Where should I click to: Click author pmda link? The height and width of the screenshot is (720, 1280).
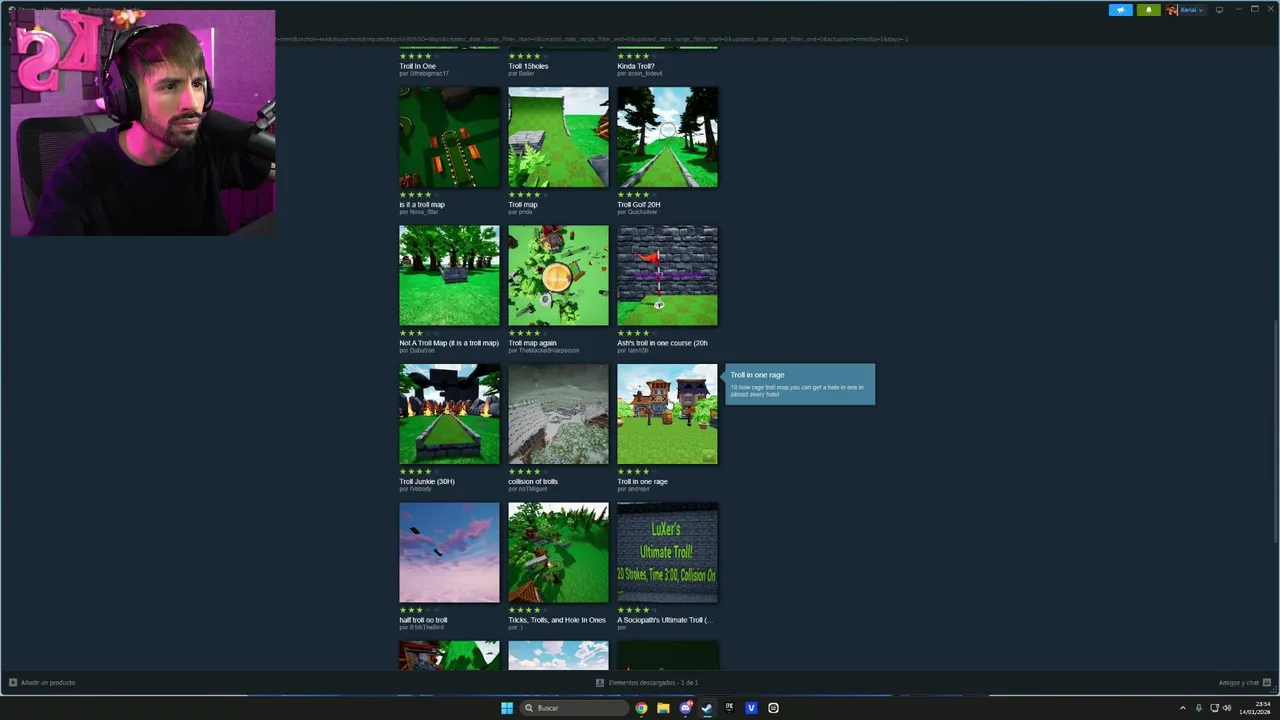point(525,212)
